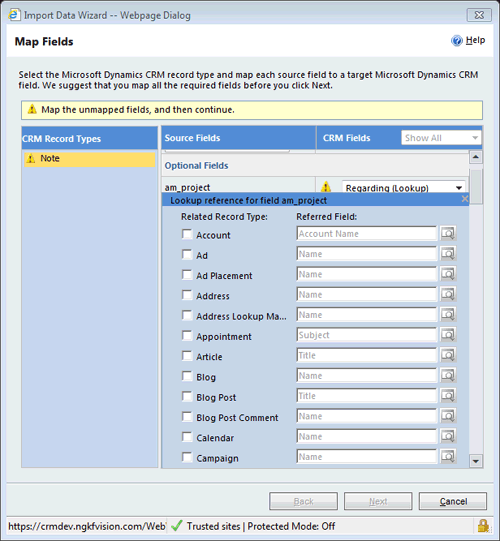
Task: Open lookup icon in Address row
Action: (x=448, y=295)
